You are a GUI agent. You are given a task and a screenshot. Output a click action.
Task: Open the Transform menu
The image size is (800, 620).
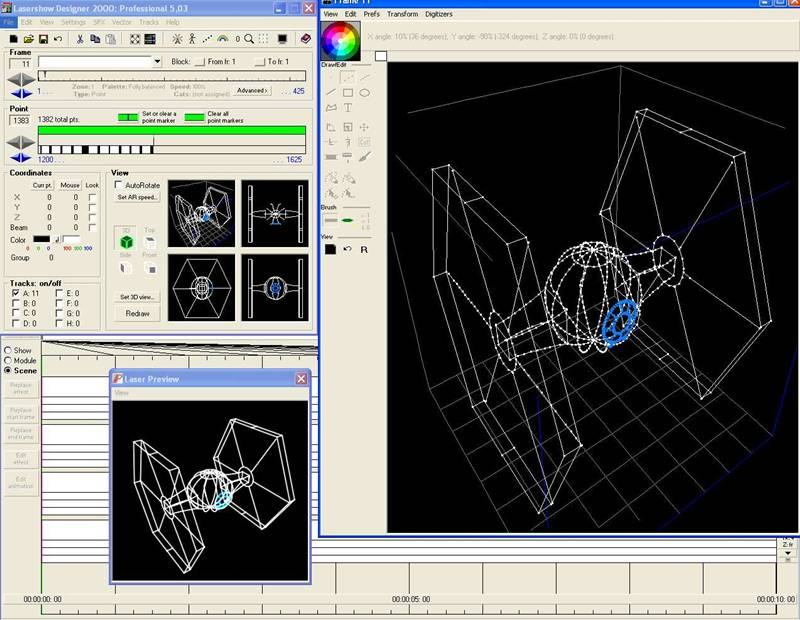tap(402, 15)
